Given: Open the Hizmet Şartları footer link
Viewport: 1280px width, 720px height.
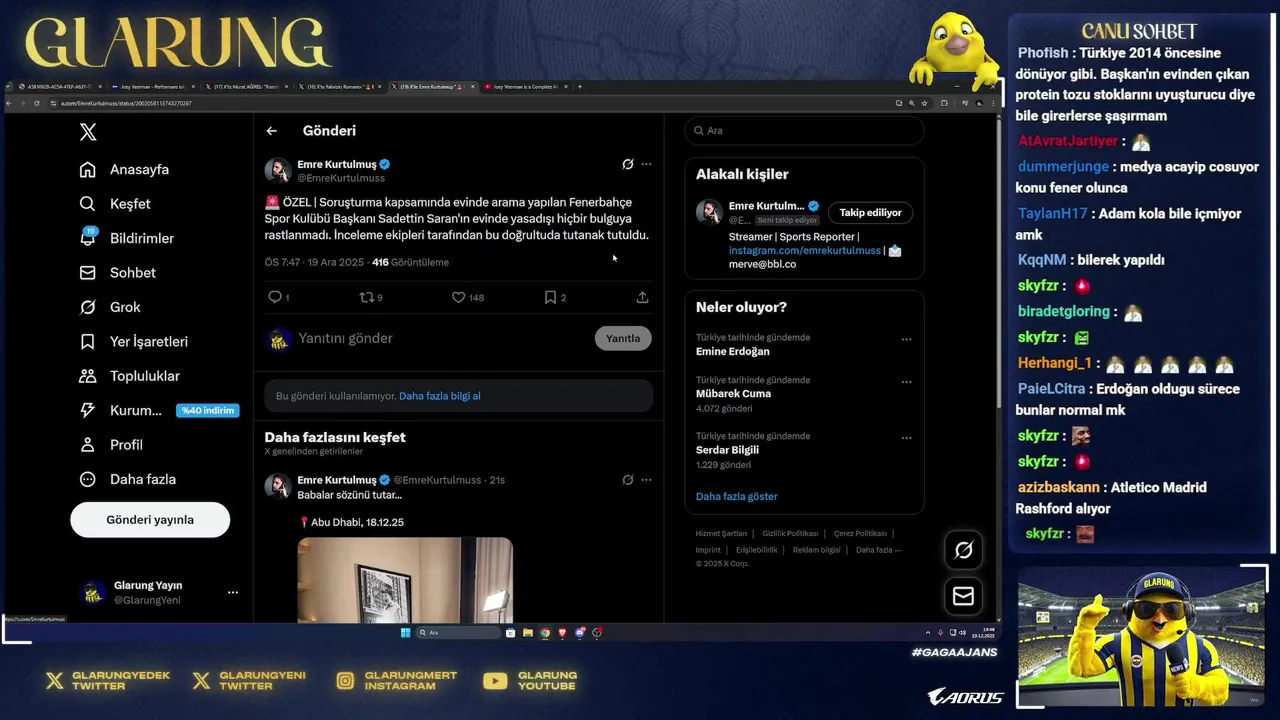Looking at the screenshot, I should 721,534.
